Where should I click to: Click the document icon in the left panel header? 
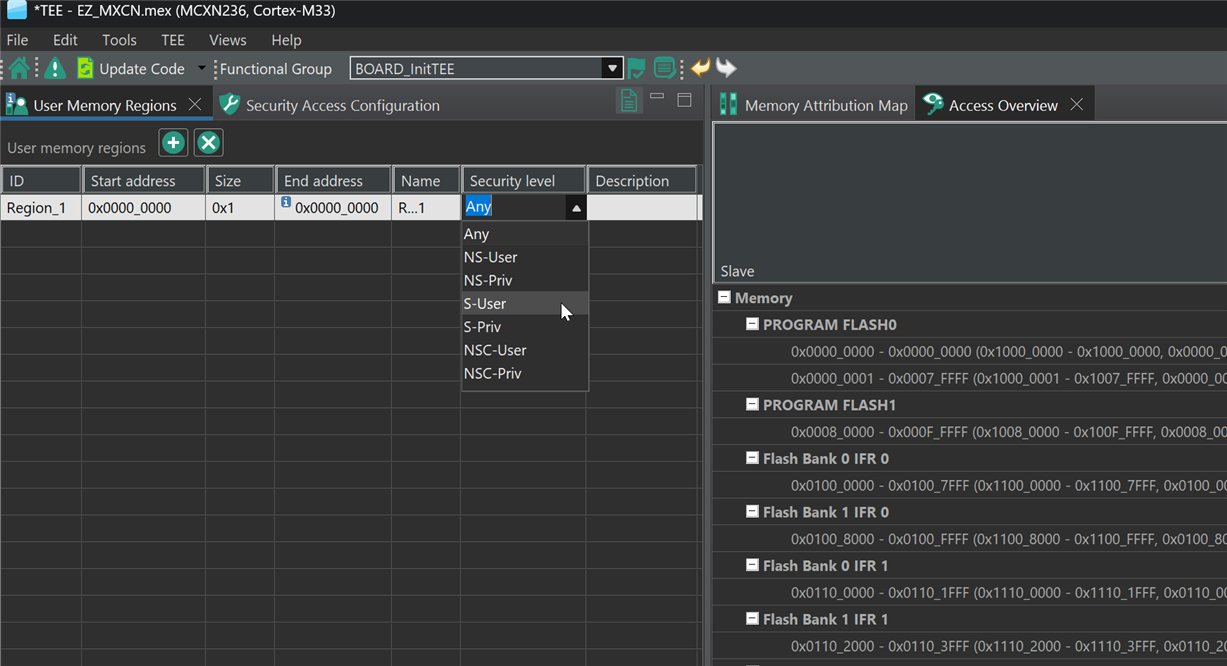click(x=629, y=100)
